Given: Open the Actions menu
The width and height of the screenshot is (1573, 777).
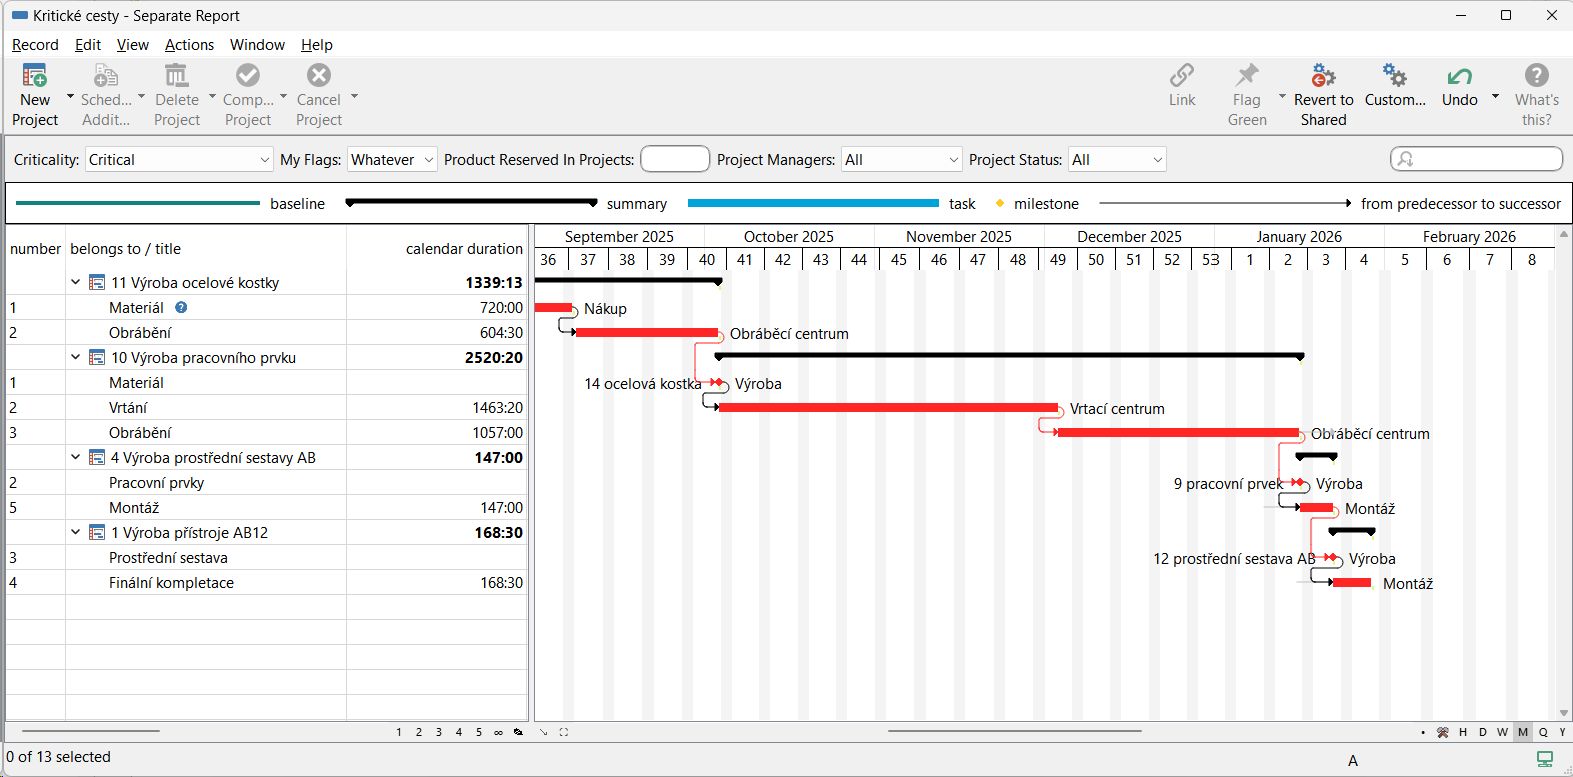Looking at the screenshot, I should click(x=189, y=45).
